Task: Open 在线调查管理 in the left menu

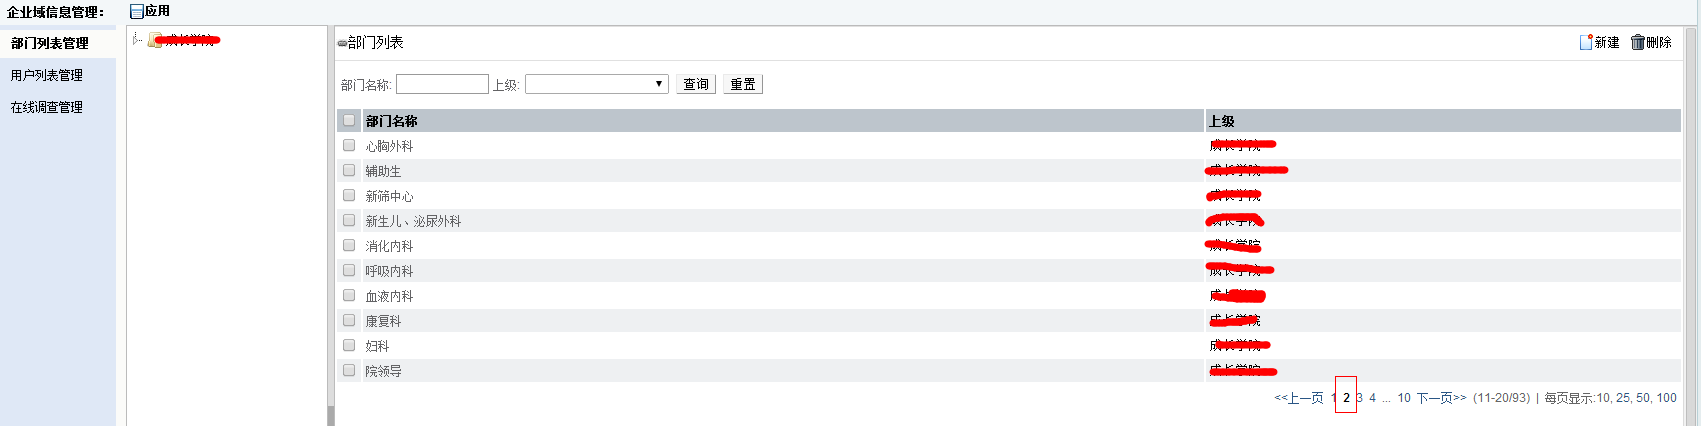Action: coord(47,107)
